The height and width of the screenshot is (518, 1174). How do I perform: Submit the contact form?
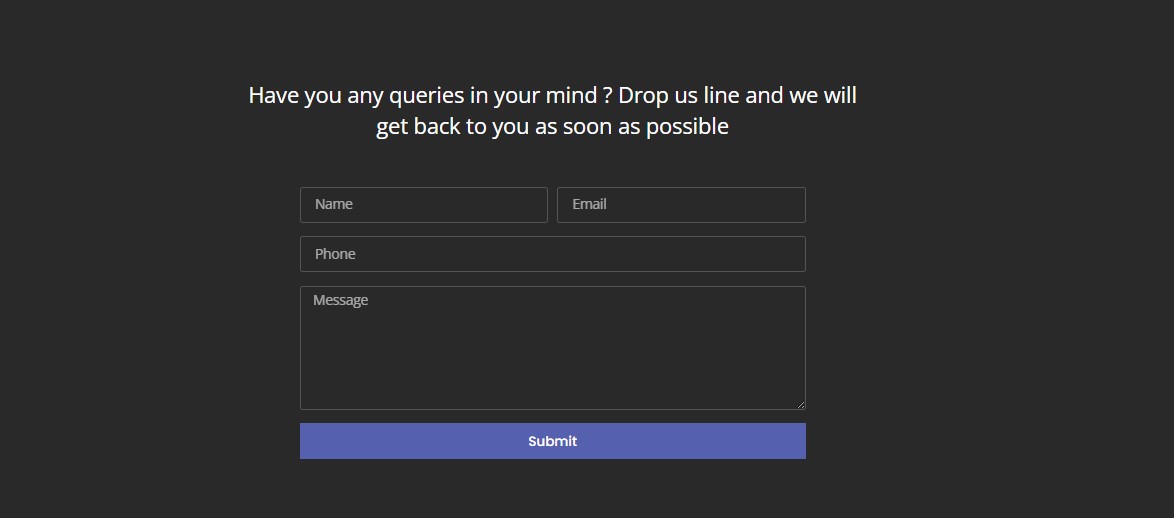[x=553, y=441]
